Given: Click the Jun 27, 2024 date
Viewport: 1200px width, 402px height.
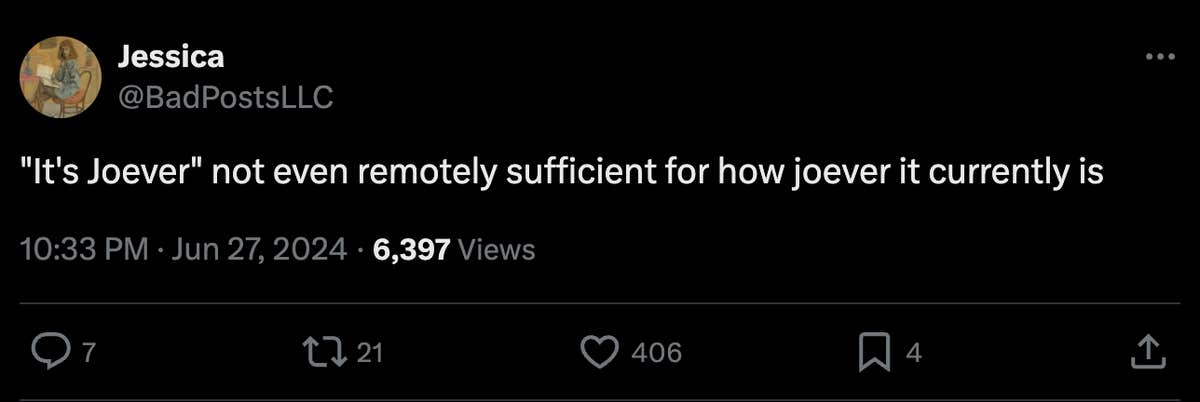Looking at the screenshot, I should (x=260, y=249).
